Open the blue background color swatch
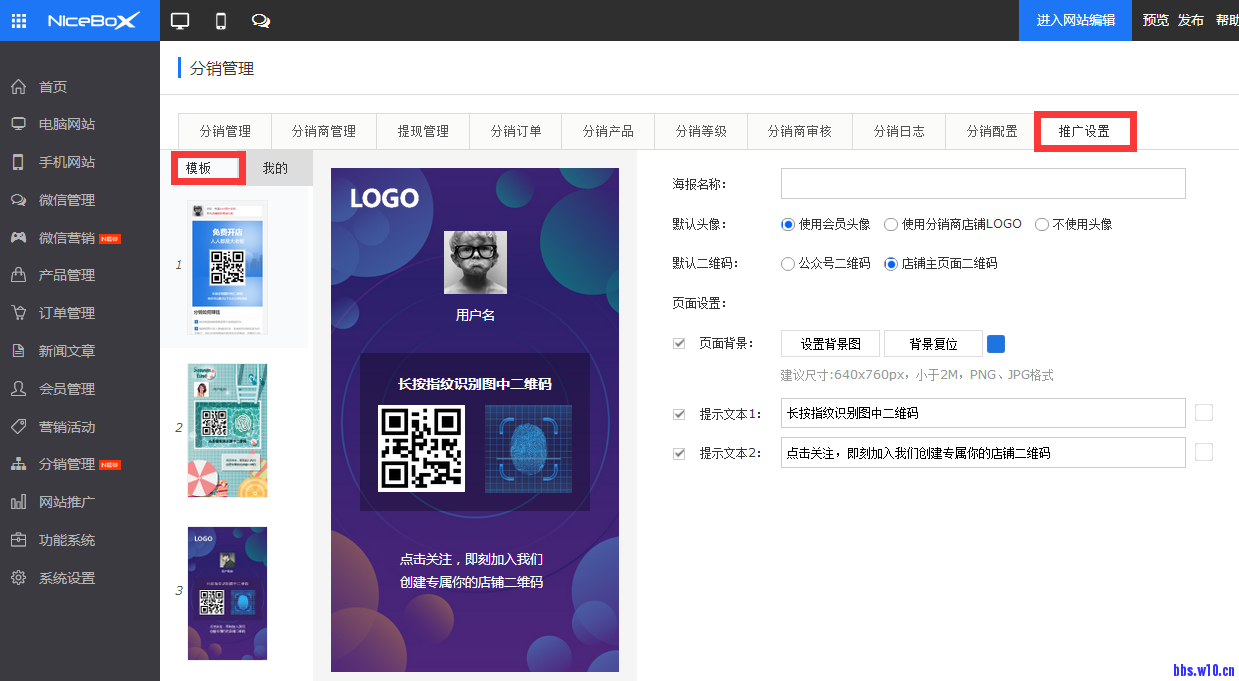Screen dimensions: 1239x681 click(x=996, y=344)
